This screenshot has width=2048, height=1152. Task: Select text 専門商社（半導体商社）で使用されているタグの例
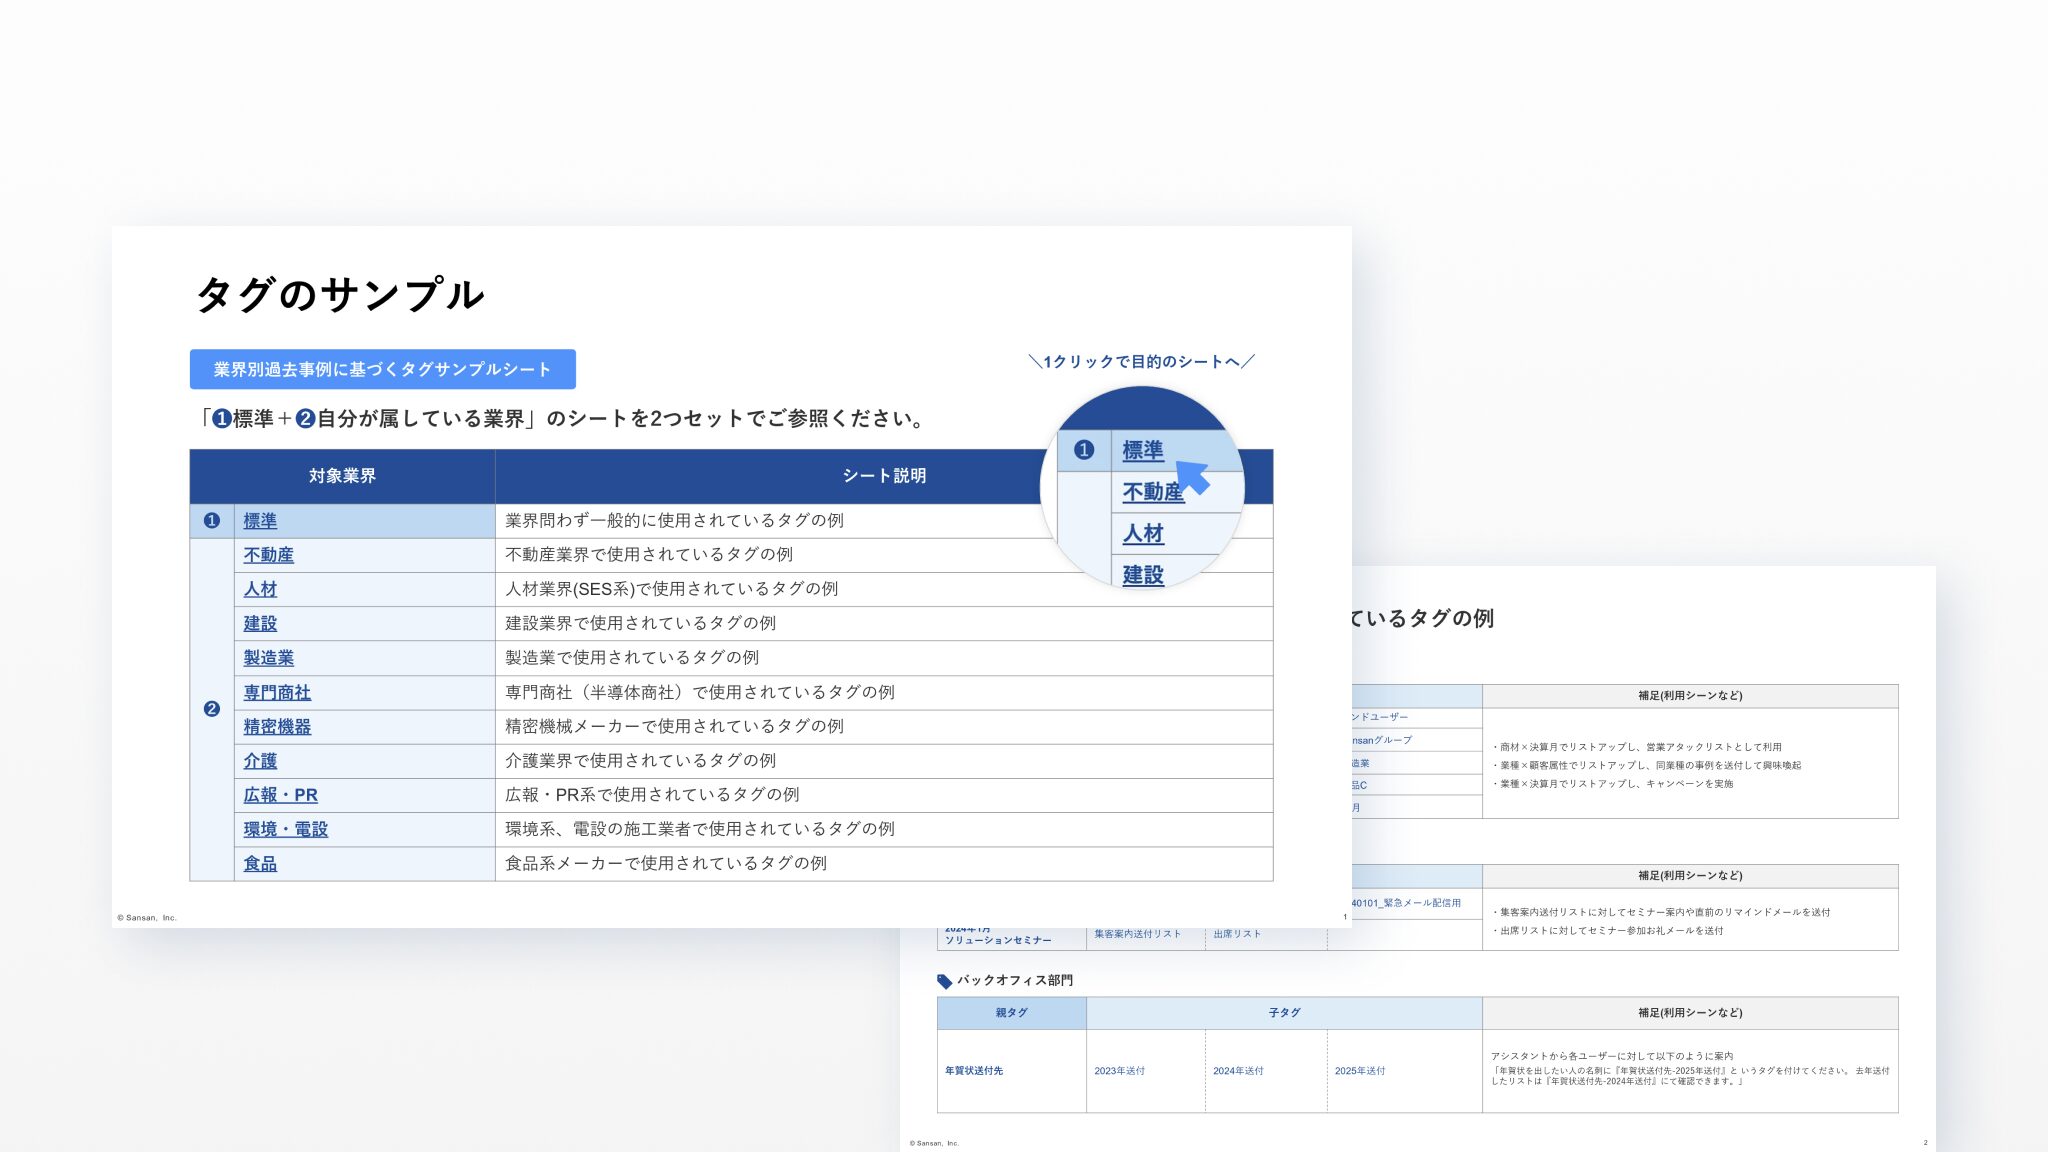coord(699,692)
